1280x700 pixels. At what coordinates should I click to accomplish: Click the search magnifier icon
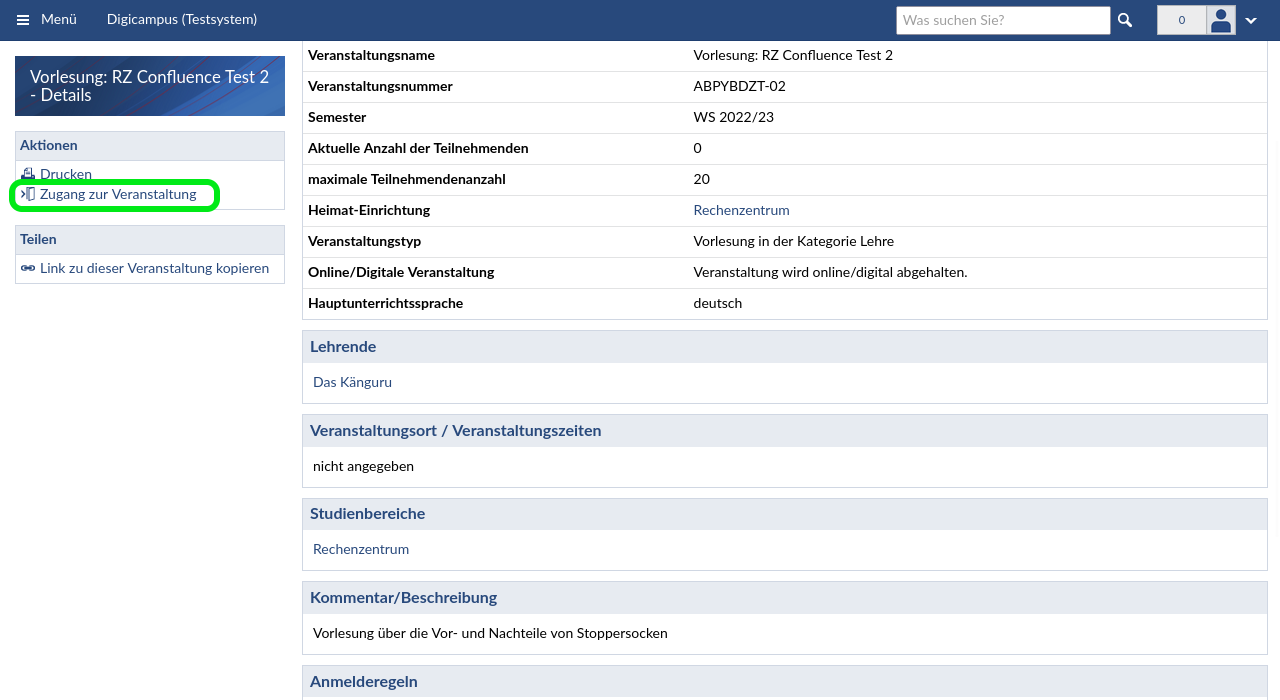point(1125,20)
